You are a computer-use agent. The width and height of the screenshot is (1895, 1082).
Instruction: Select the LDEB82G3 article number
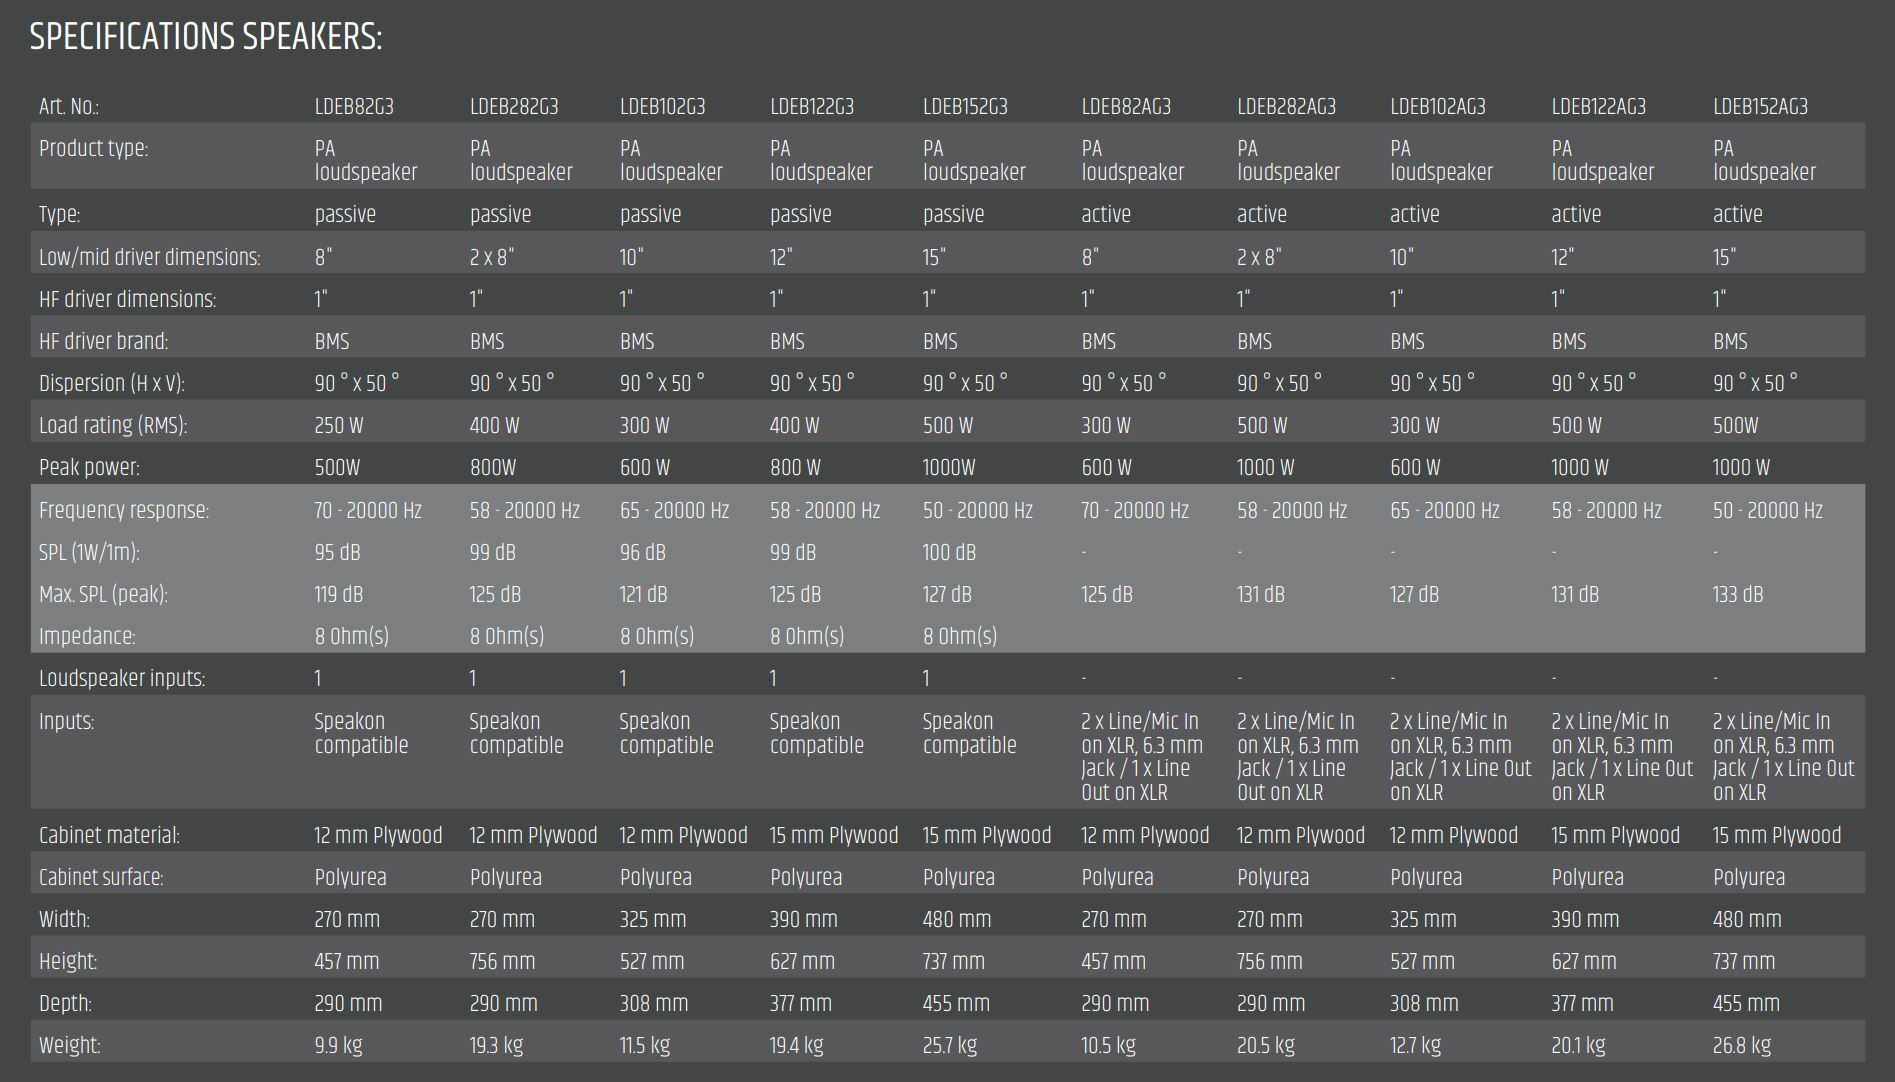(354, 107)
